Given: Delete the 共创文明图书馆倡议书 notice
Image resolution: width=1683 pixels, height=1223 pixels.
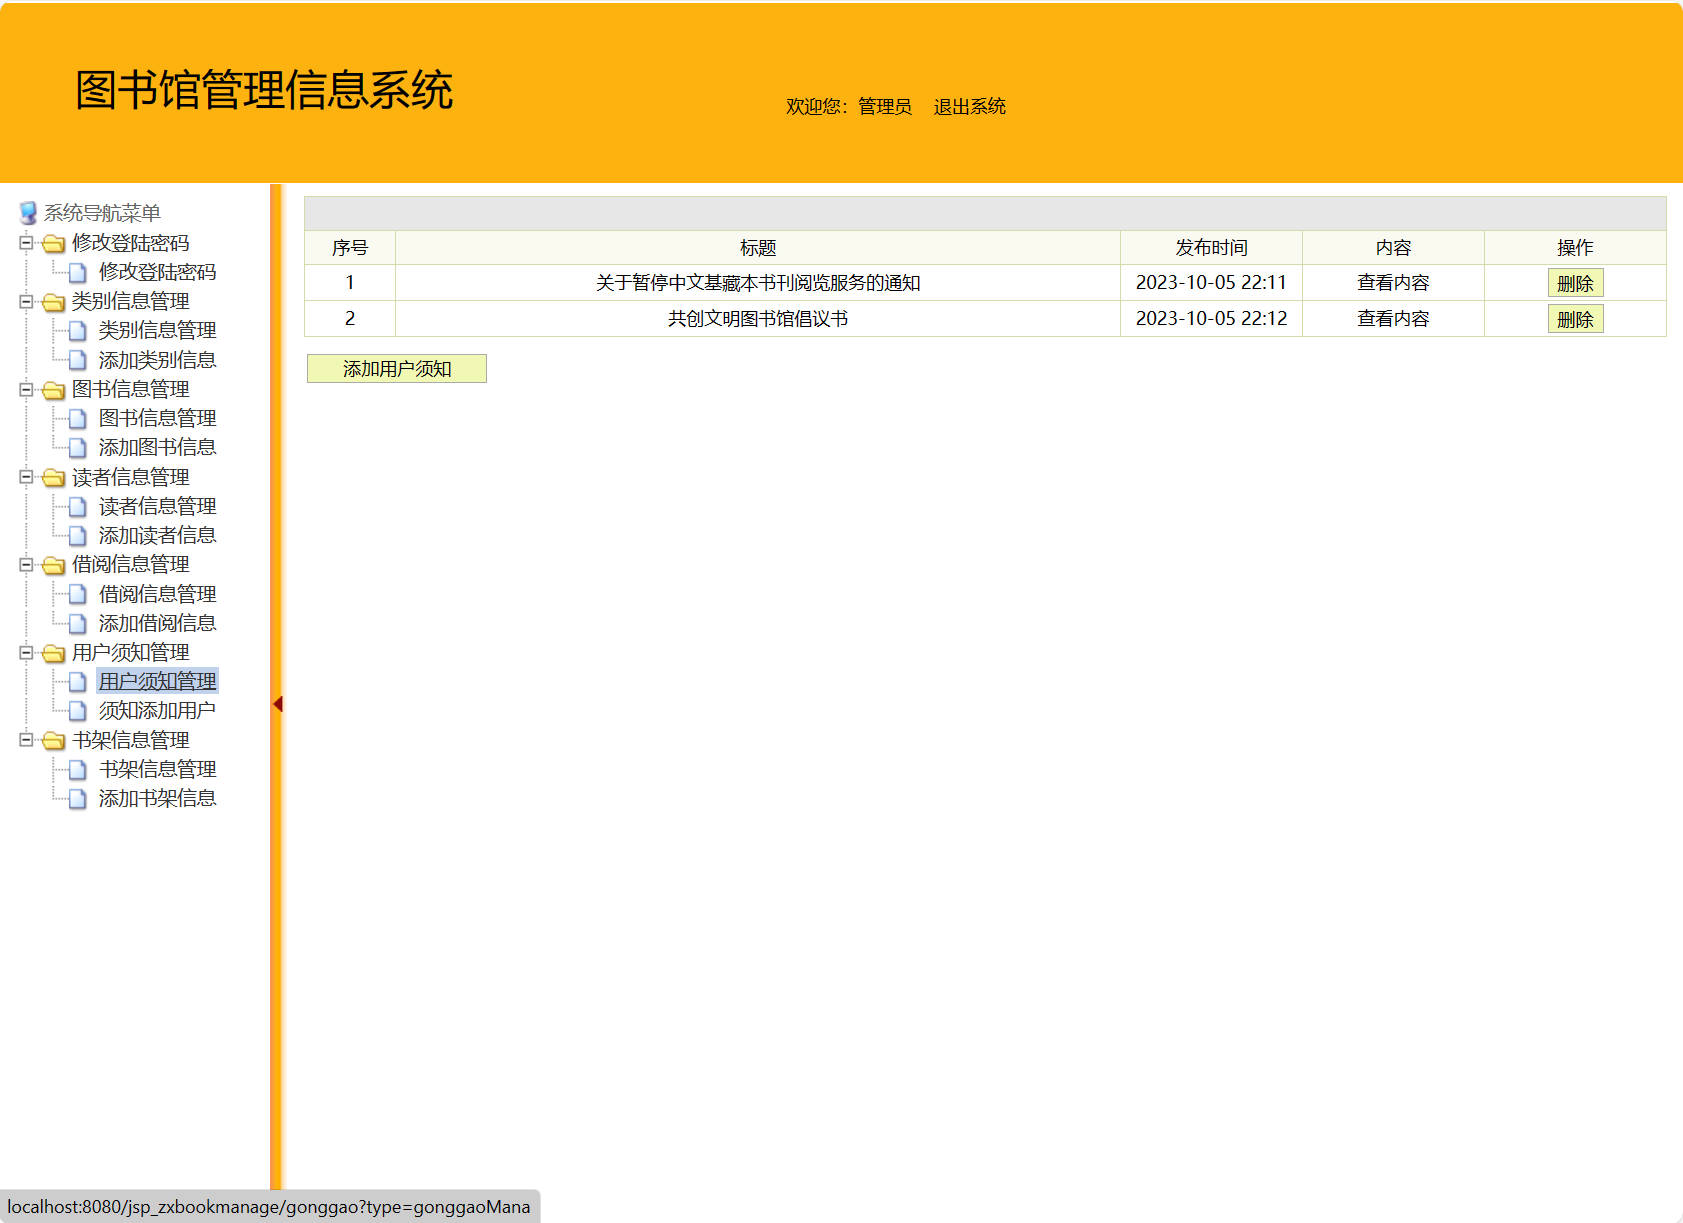Looking at the screenshot, I should click(x=1574, y=319).
